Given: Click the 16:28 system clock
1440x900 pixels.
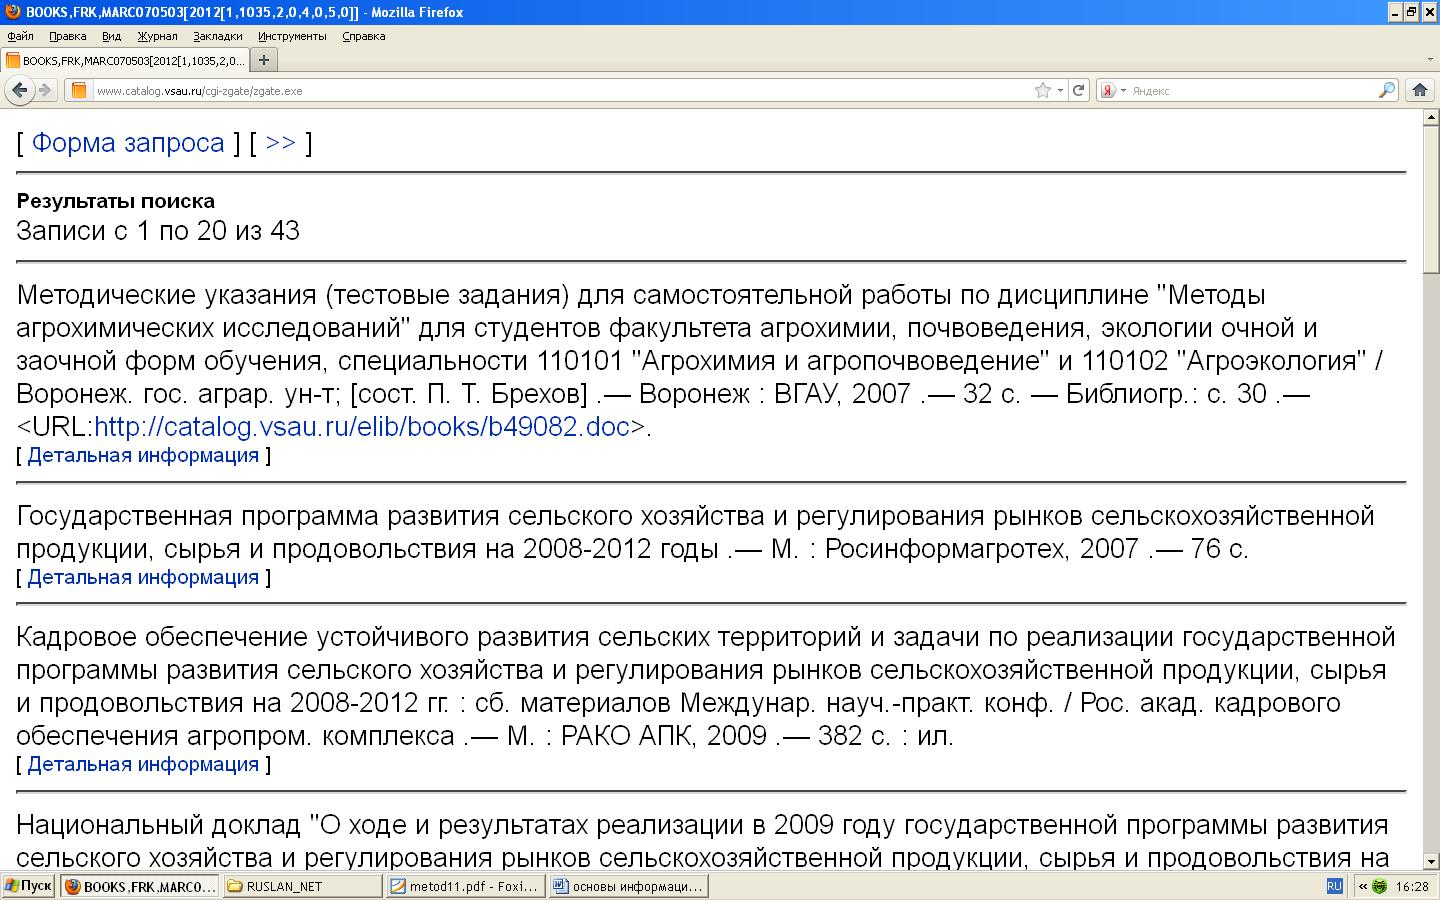Looking at the screenshot, I should [1412, 886].
